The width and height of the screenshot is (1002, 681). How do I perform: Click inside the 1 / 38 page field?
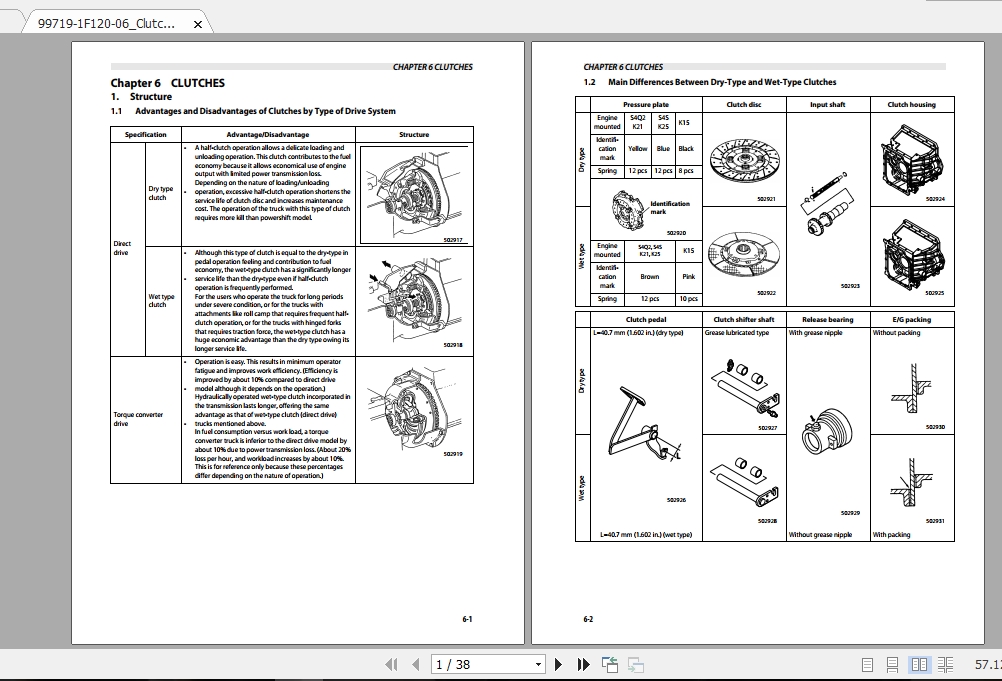point(470,663)
